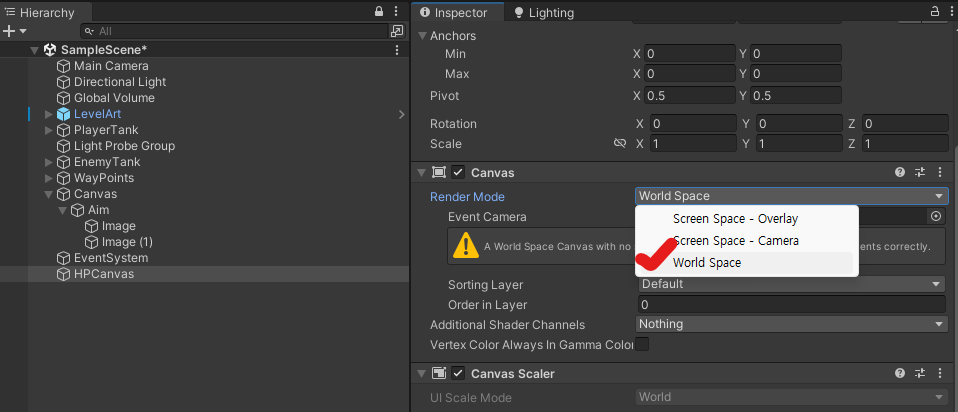Edit Anchors Max Y field
The width and height of the screenshot is (958, 412).
point(795,73)
